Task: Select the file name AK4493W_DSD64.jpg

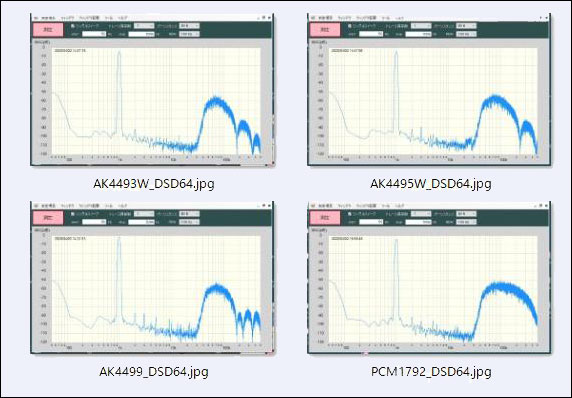Action: (x=154, y=184)
